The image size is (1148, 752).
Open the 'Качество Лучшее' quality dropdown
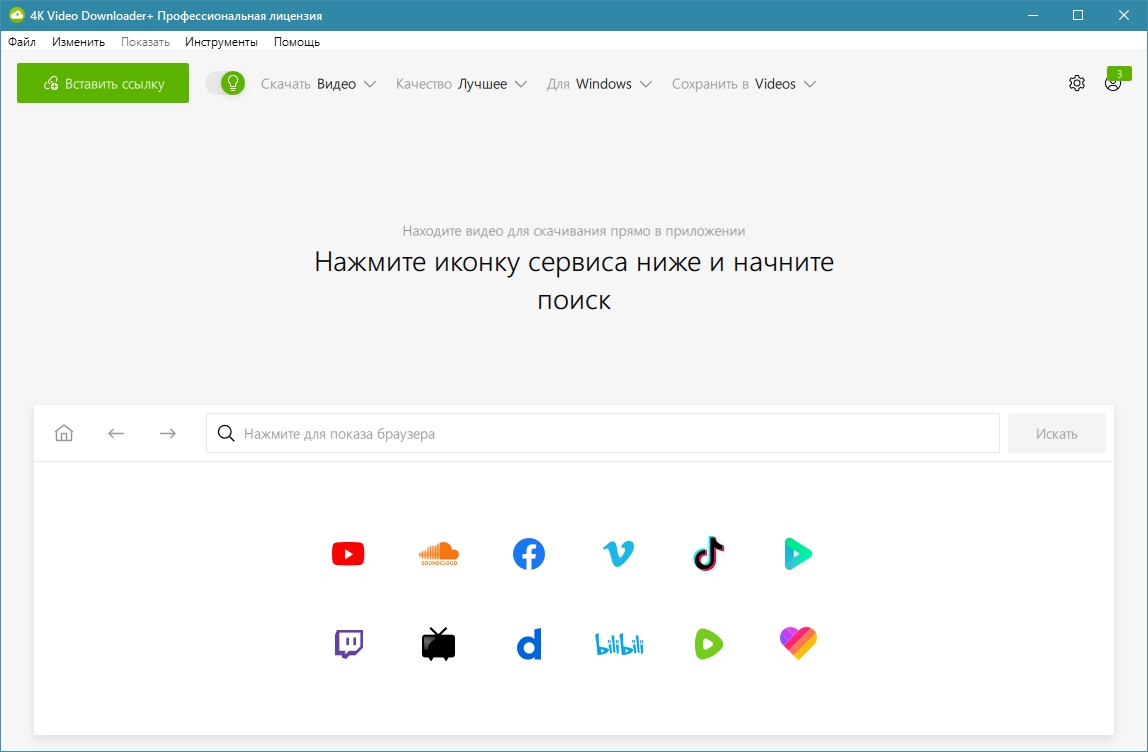coord(461,84)
